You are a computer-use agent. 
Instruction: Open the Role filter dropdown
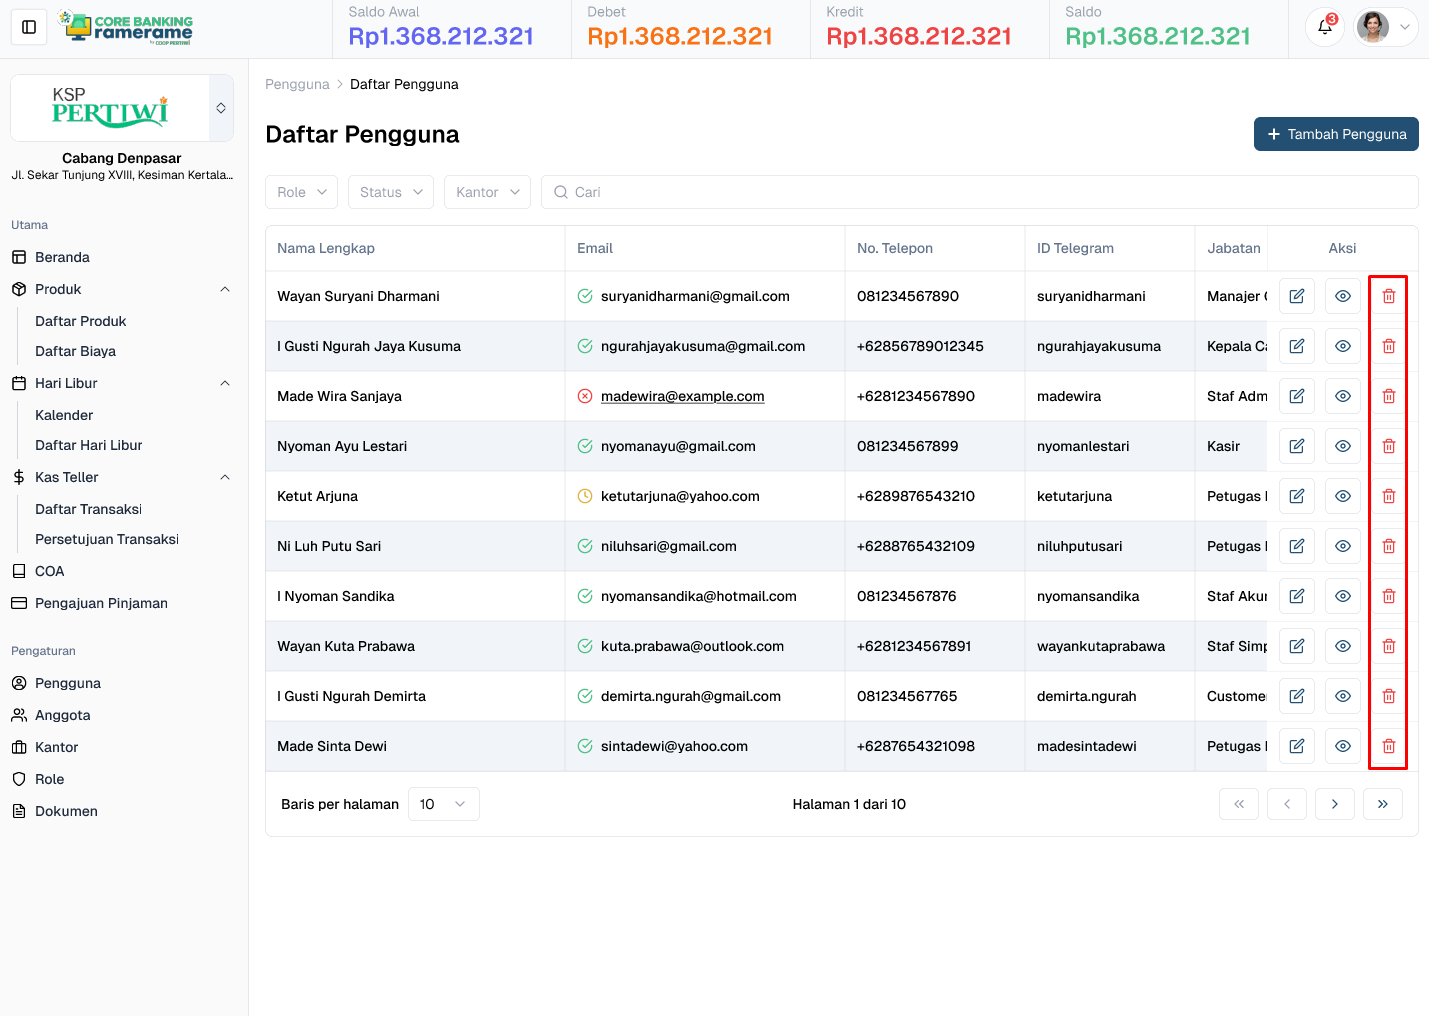302,192
